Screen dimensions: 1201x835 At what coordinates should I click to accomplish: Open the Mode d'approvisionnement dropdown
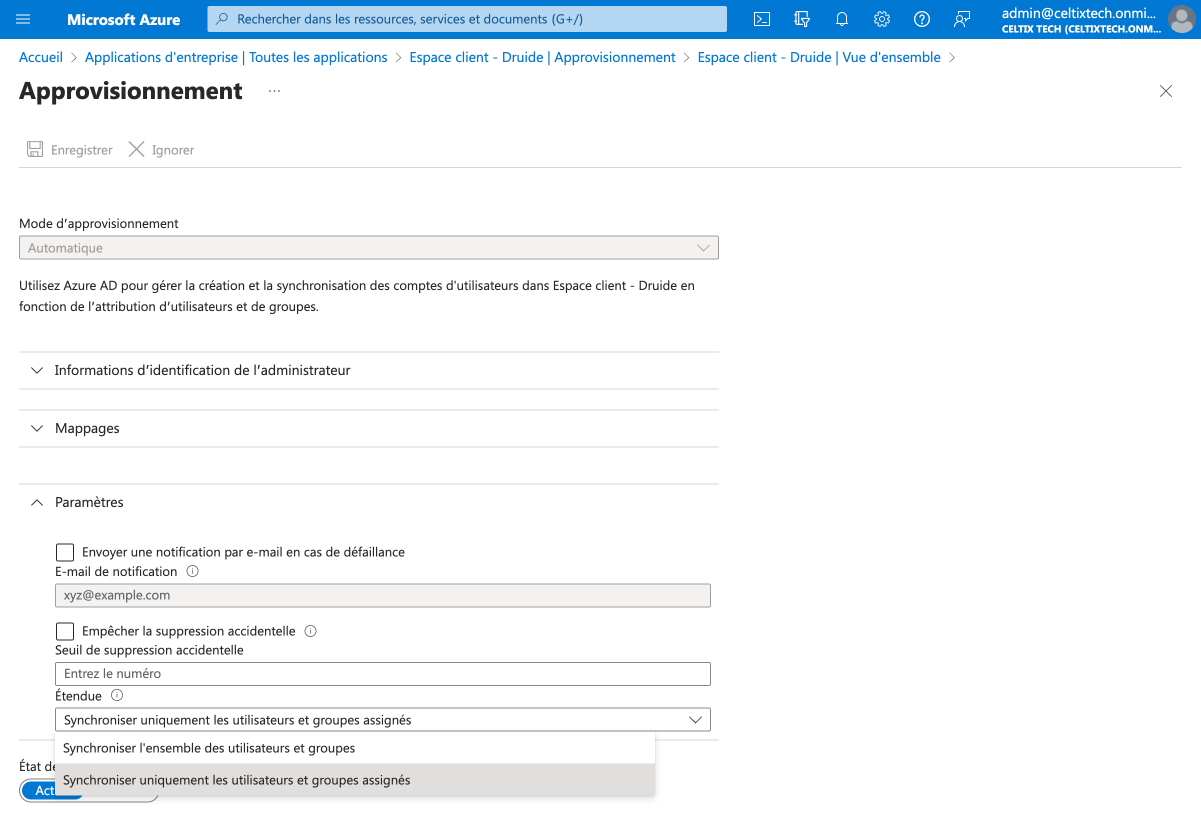click(369, 248)
